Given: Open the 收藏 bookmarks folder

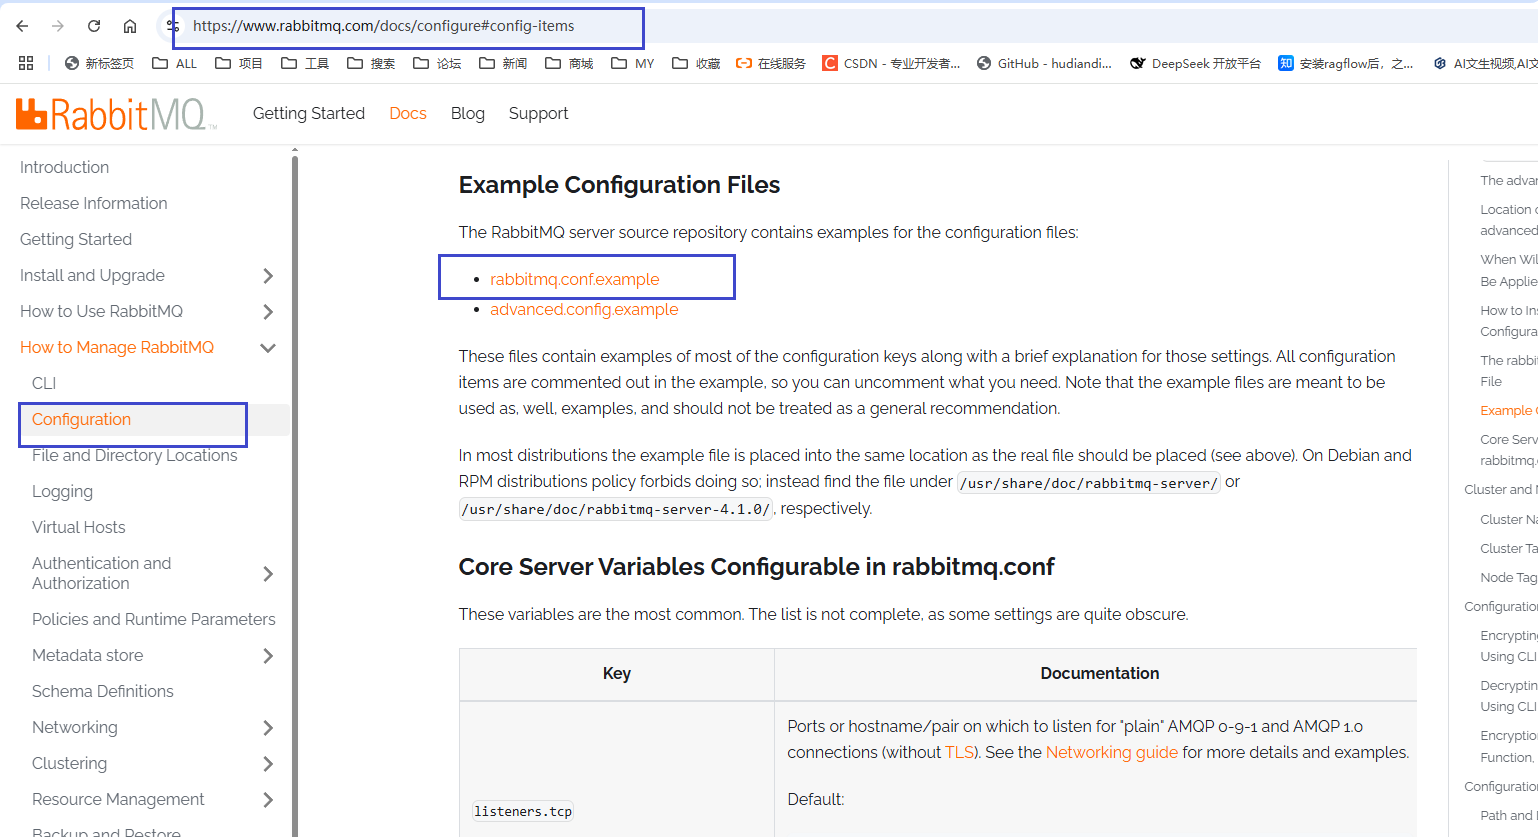Looking at the screenshot, I should point(696,63).
